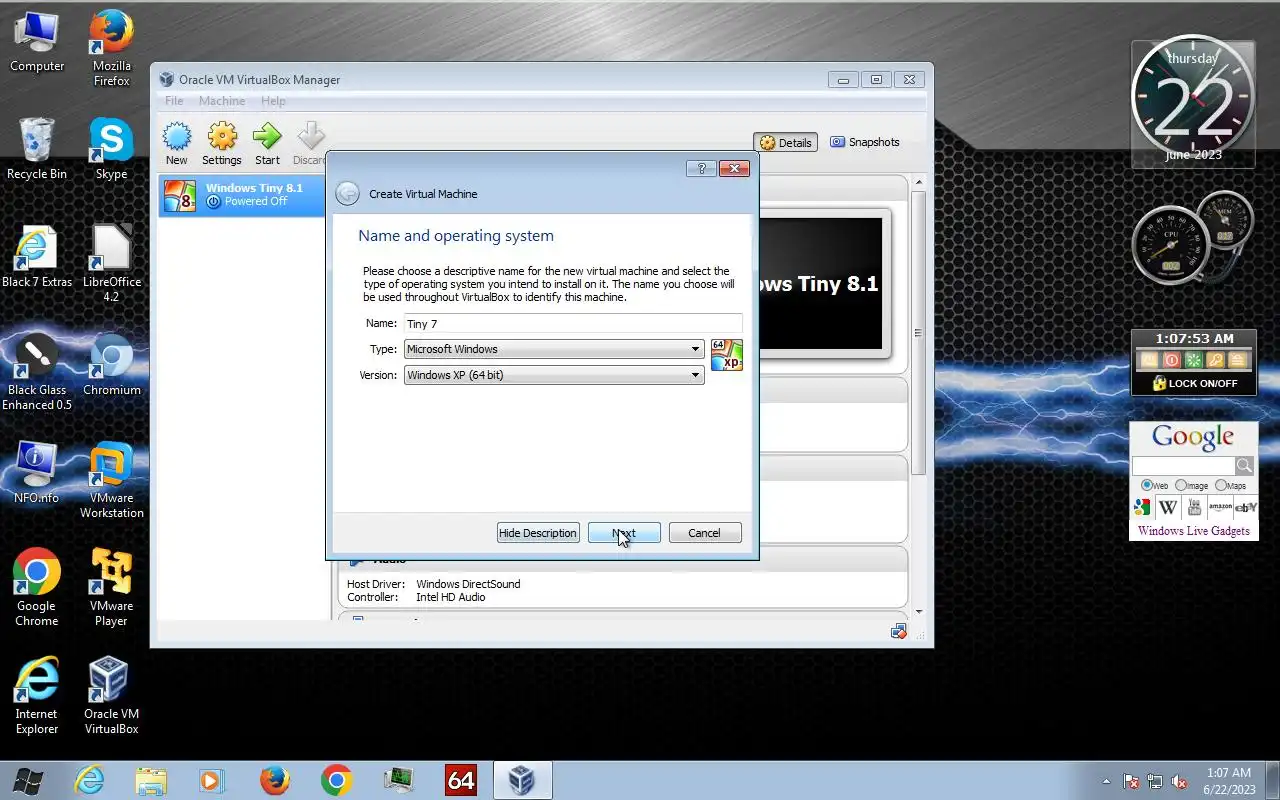1280x800 pixels.
Task: Click the Windows Live Gadgets link
Action: (1193, 531)
